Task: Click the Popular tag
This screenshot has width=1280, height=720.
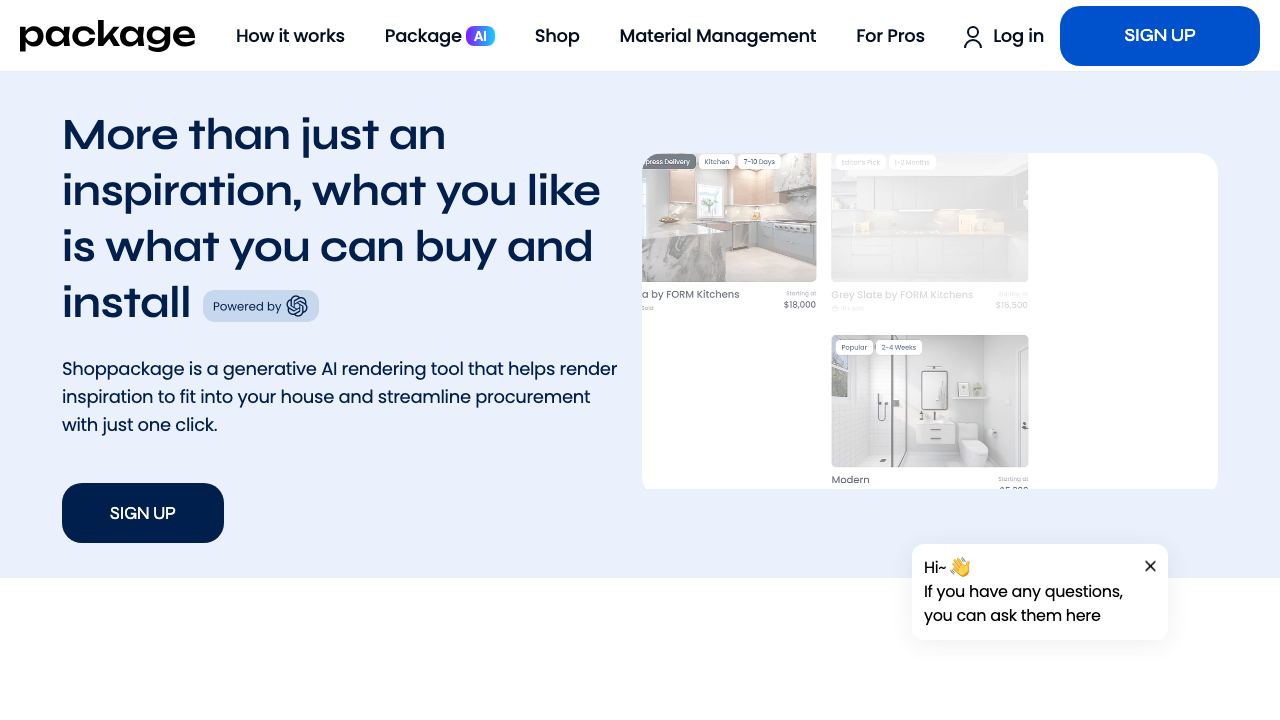Action: click(x=854, y=347)
